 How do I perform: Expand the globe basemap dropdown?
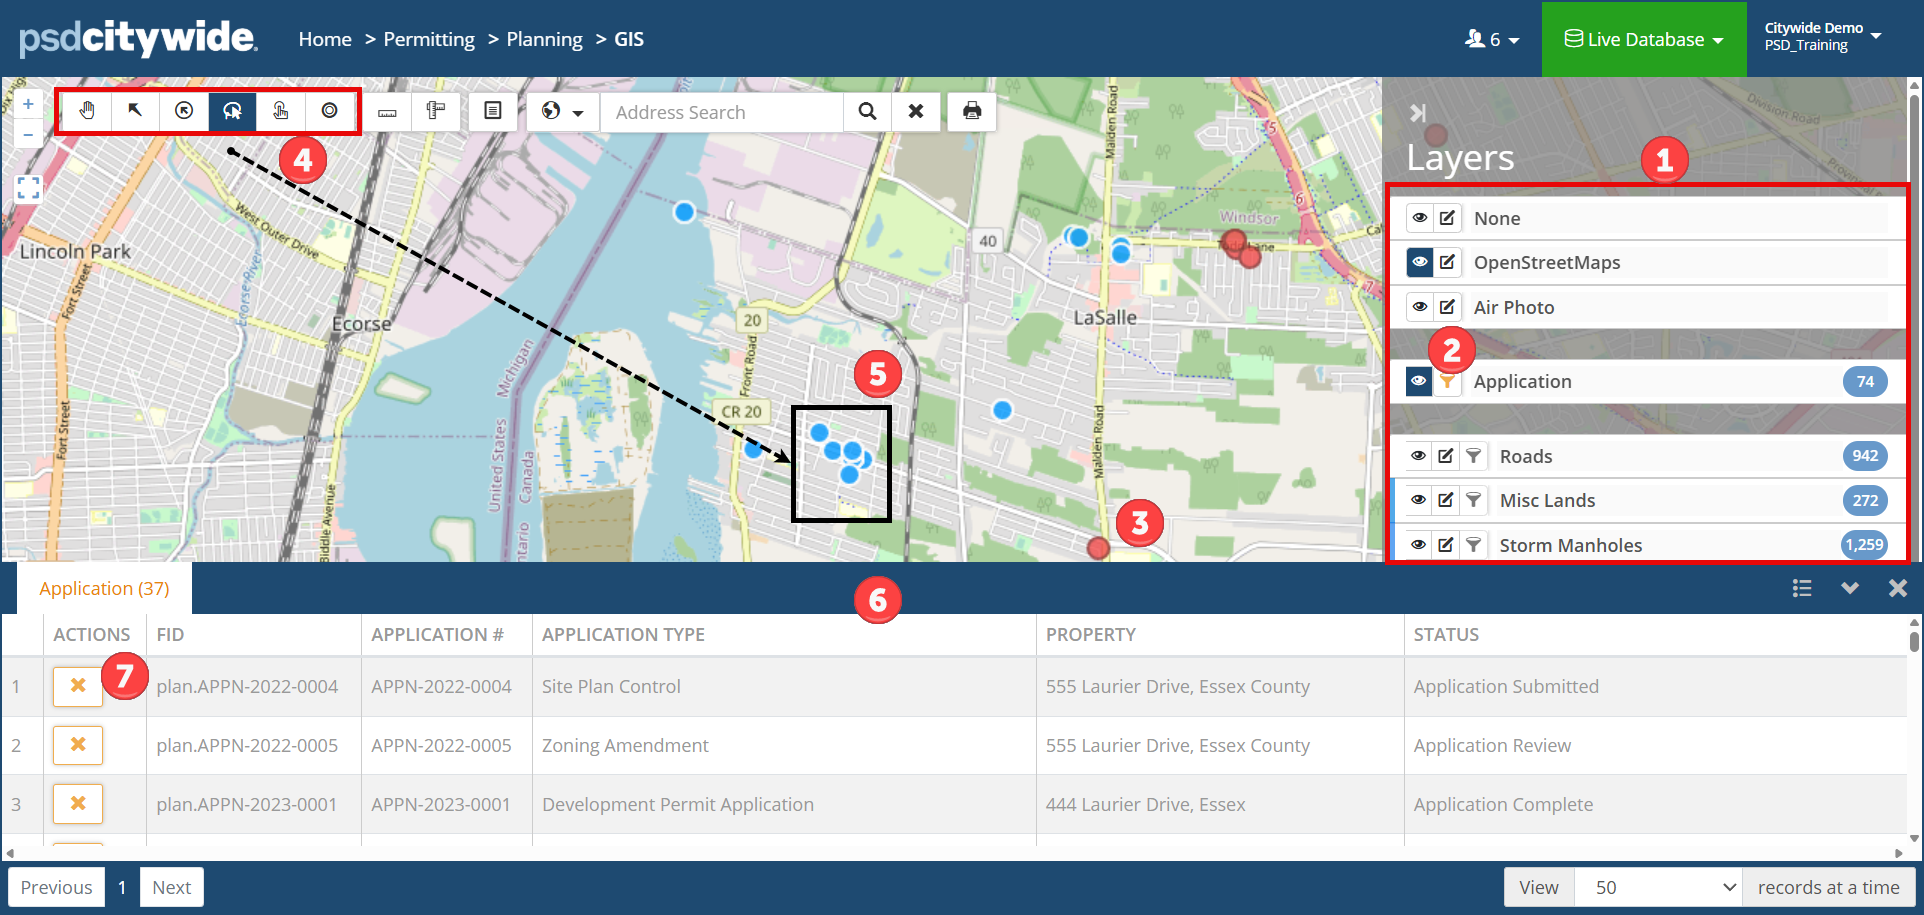coord(562,111)
